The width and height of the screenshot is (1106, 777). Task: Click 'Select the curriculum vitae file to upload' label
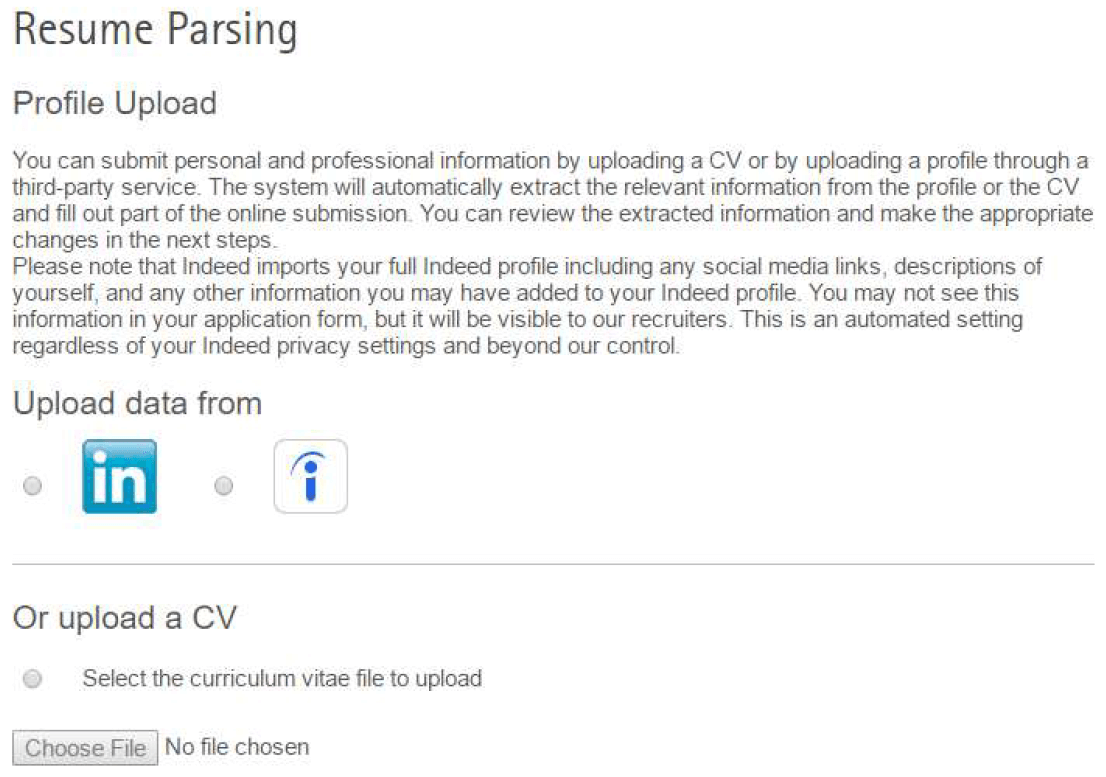pyautogui.click(x=282, y=679)
